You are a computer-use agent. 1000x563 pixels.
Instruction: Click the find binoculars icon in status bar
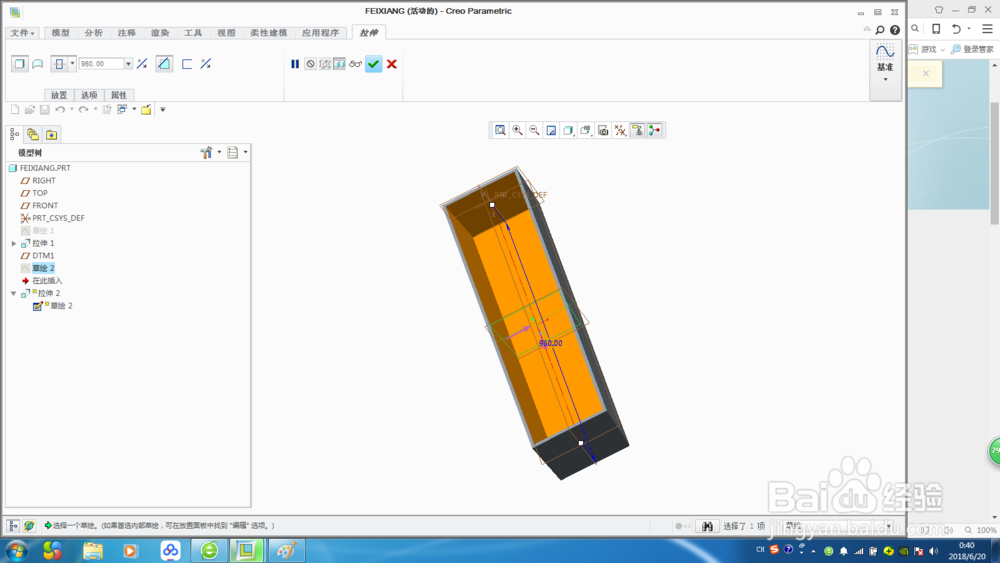[707, 526]
